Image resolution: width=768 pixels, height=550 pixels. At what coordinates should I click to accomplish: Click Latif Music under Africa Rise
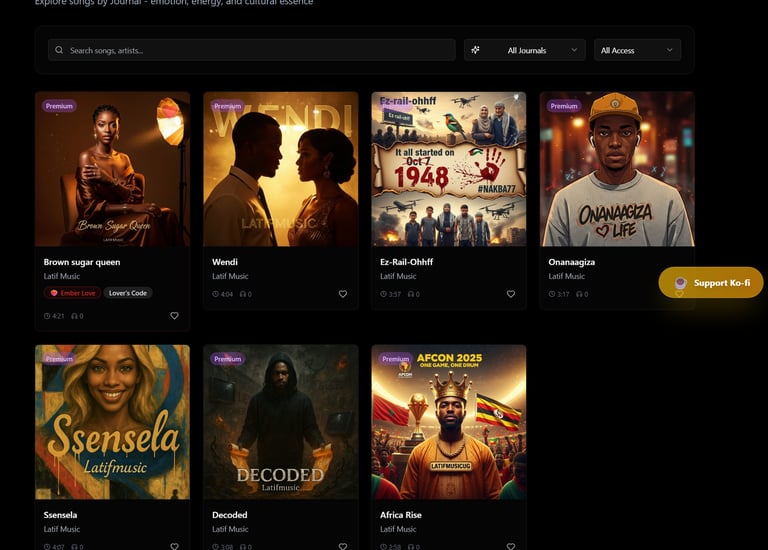398,529
